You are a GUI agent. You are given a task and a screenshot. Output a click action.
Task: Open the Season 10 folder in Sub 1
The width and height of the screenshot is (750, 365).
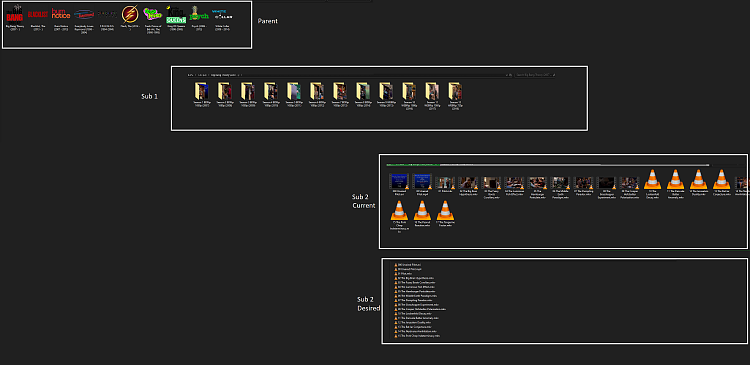point(408,96)
